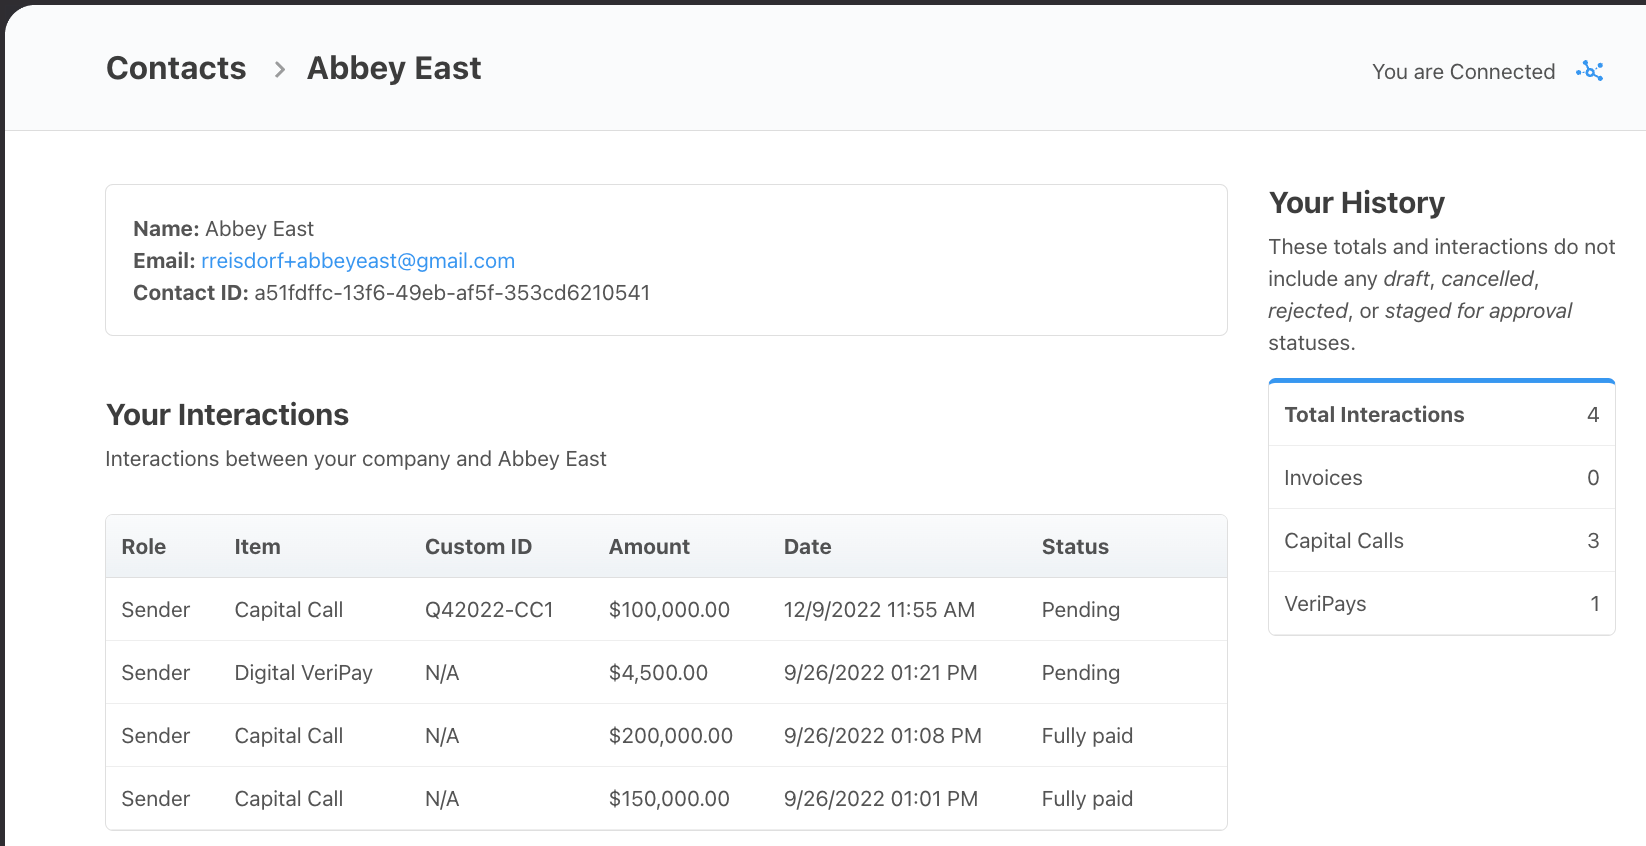Click Pending status of the $4,500.00 row

click(1080, 673)
